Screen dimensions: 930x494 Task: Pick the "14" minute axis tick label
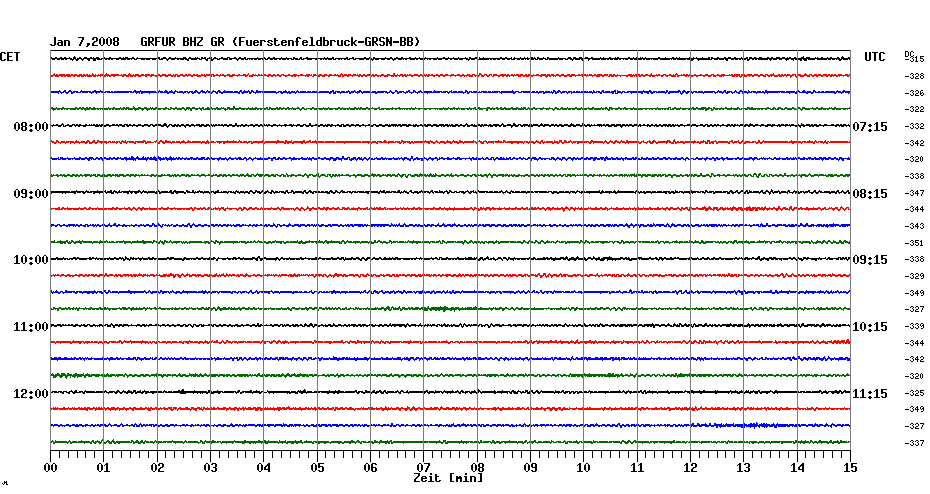pyautogui.click(x=797, y=468)
